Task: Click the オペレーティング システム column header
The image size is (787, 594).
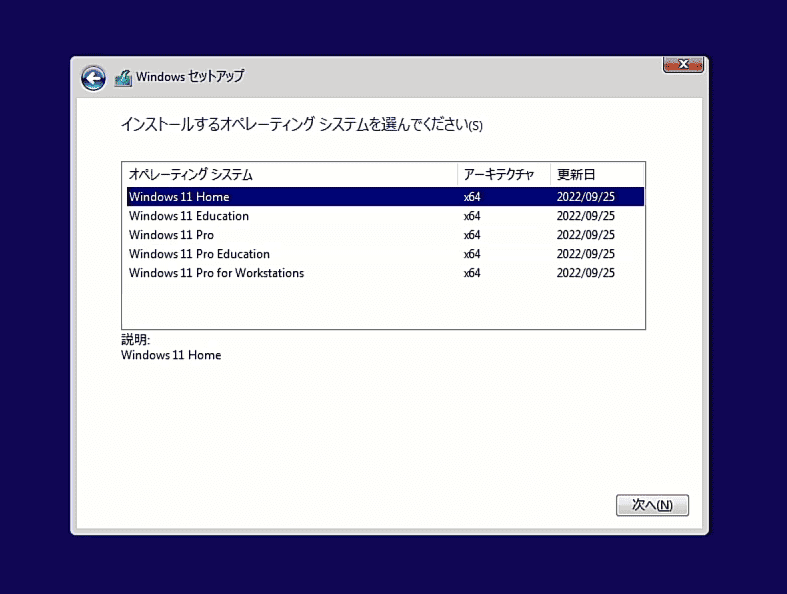Action: click(290, 175)
